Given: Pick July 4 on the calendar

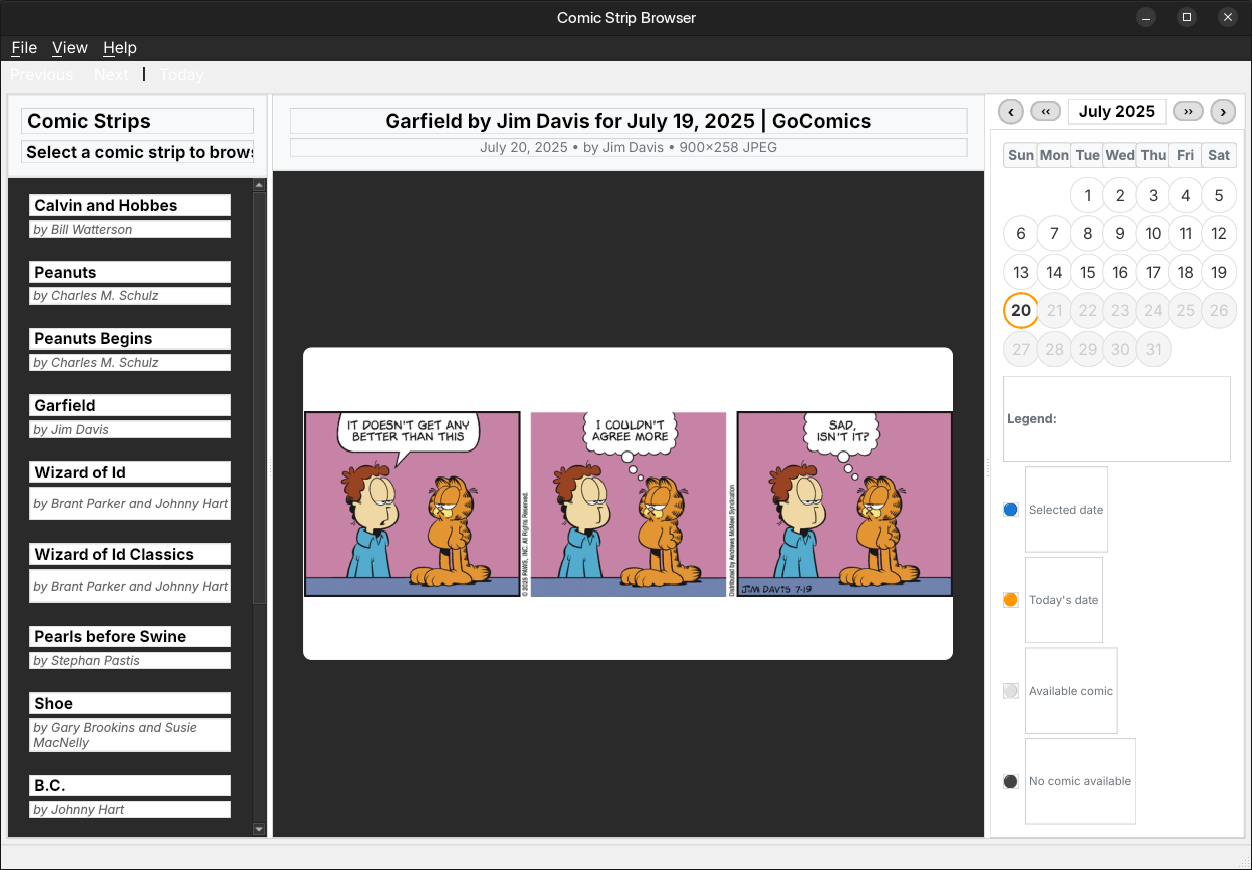Looking at the screenshot, I should pos(1185,196).
